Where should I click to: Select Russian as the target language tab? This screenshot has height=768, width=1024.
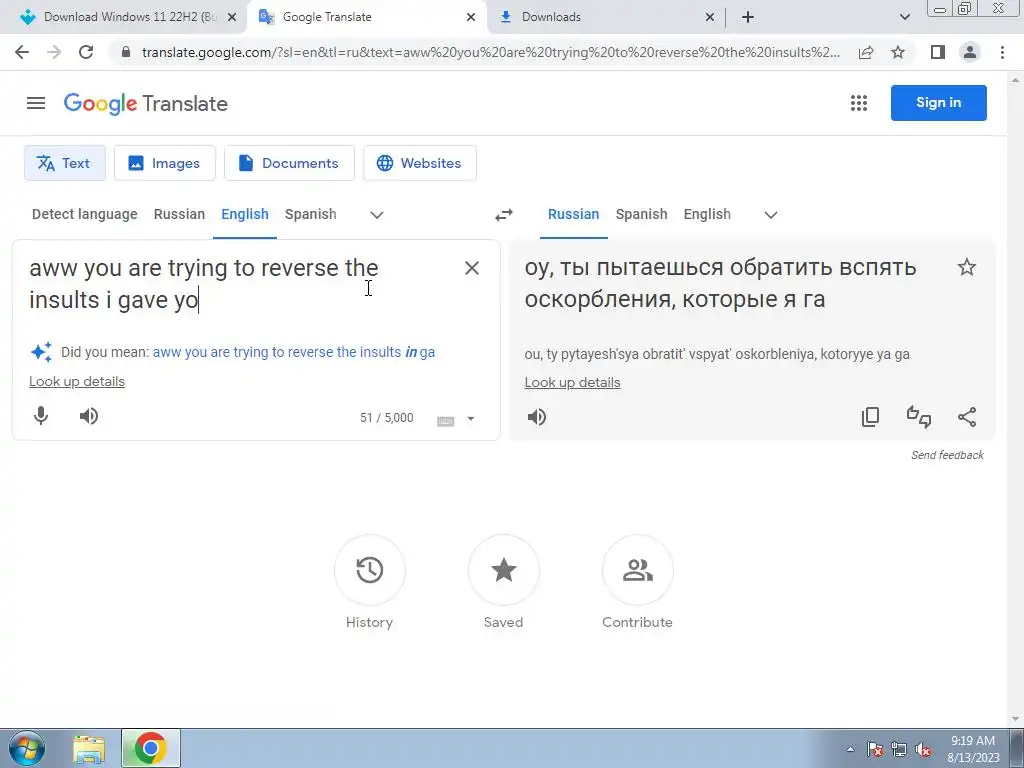pos(573,214)
